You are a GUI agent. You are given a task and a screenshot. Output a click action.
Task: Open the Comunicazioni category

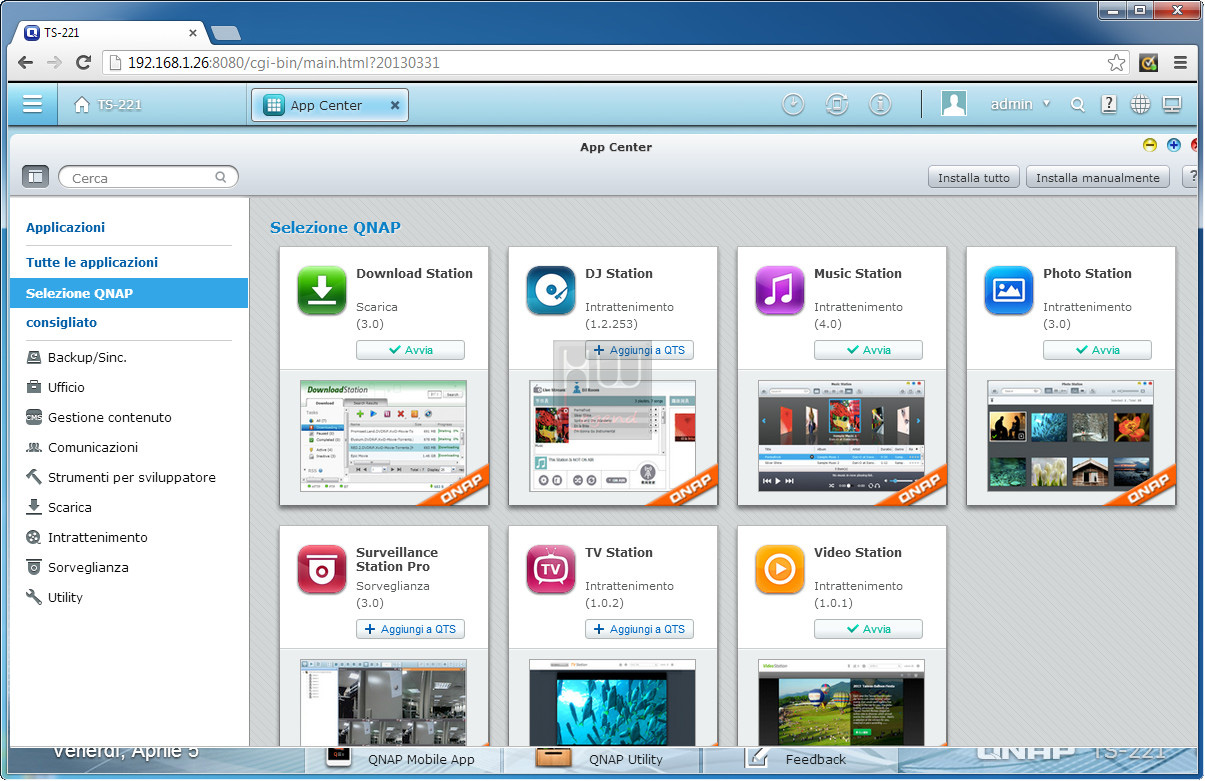(81, 447)
